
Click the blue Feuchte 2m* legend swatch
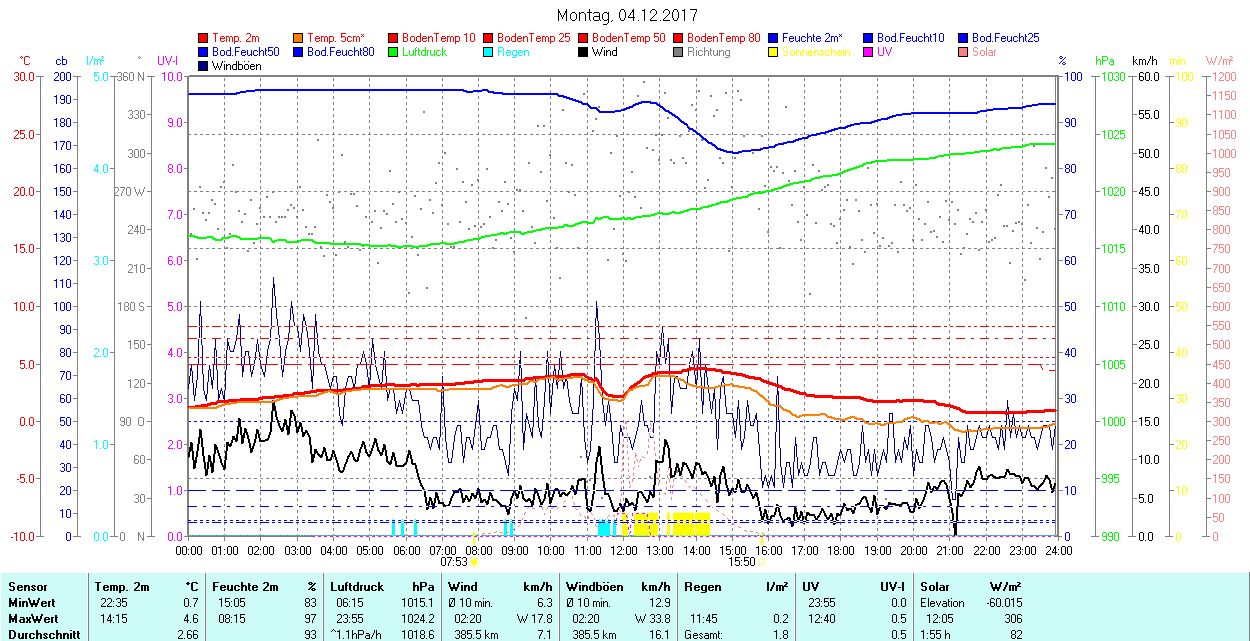(773, 38)
